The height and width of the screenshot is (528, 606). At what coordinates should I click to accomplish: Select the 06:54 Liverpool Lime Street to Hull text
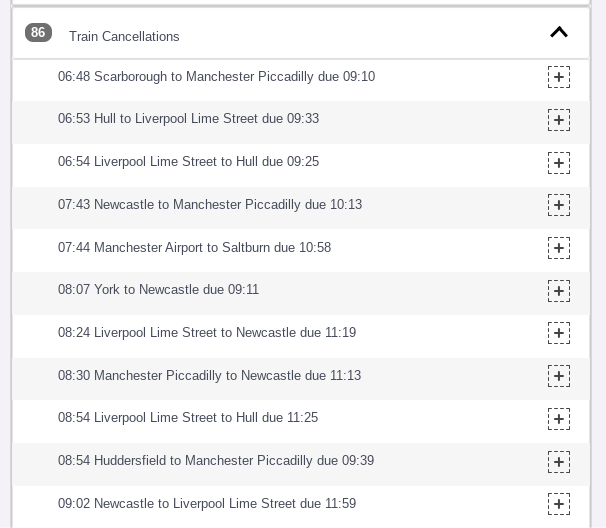pos(189,162)
